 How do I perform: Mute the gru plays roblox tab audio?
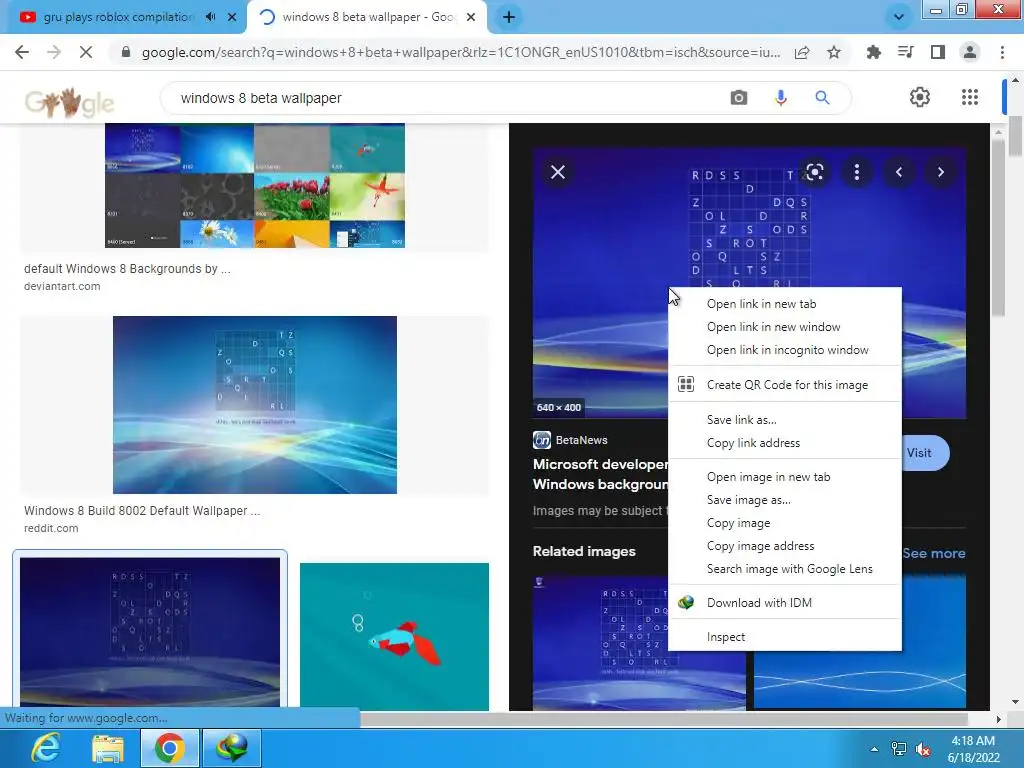[x=210, y=17]
